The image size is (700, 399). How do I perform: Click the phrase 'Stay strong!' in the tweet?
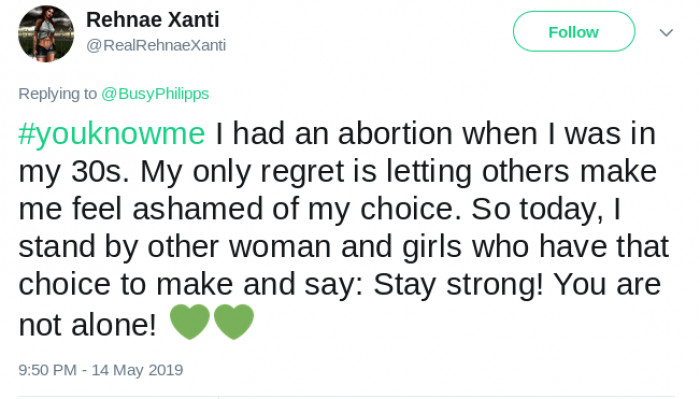click(458, 285)
